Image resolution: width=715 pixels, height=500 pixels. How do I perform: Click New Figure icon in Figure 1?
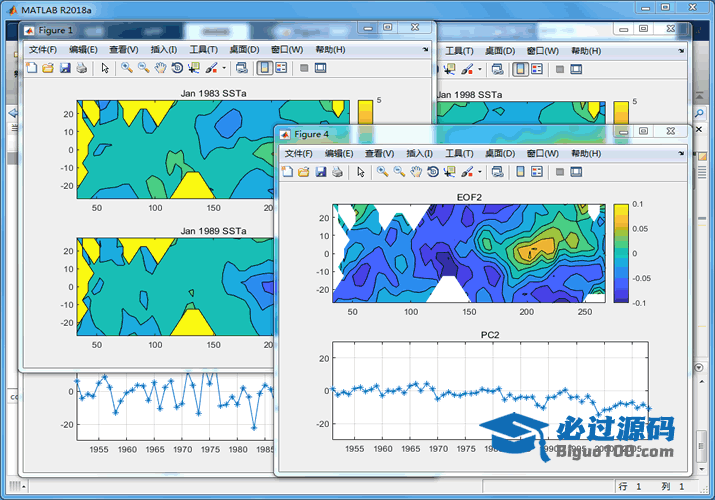pyautogui.click(x=31, y=68)
